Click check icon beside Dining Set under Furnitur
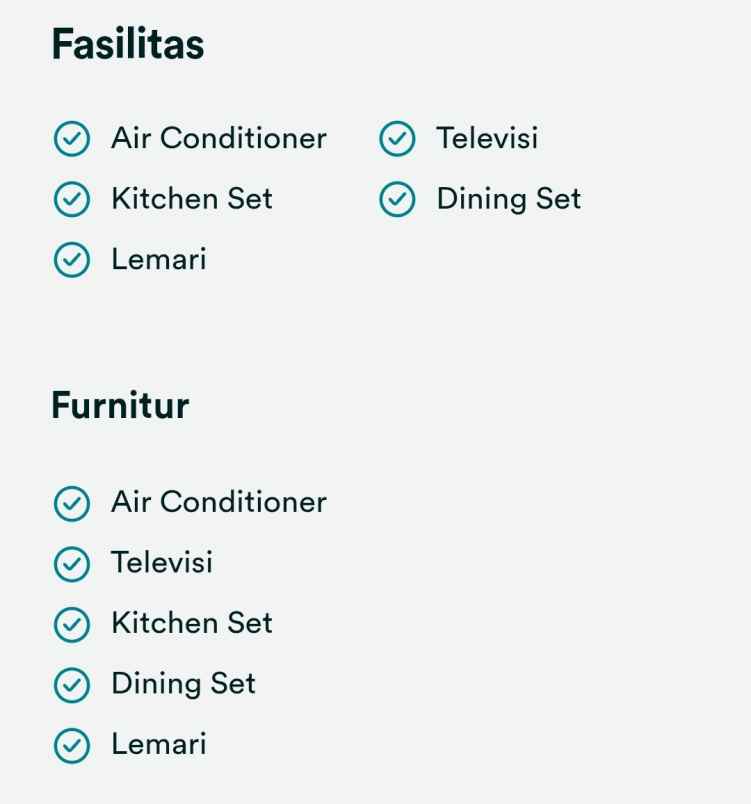 click(x=71, y=685)
